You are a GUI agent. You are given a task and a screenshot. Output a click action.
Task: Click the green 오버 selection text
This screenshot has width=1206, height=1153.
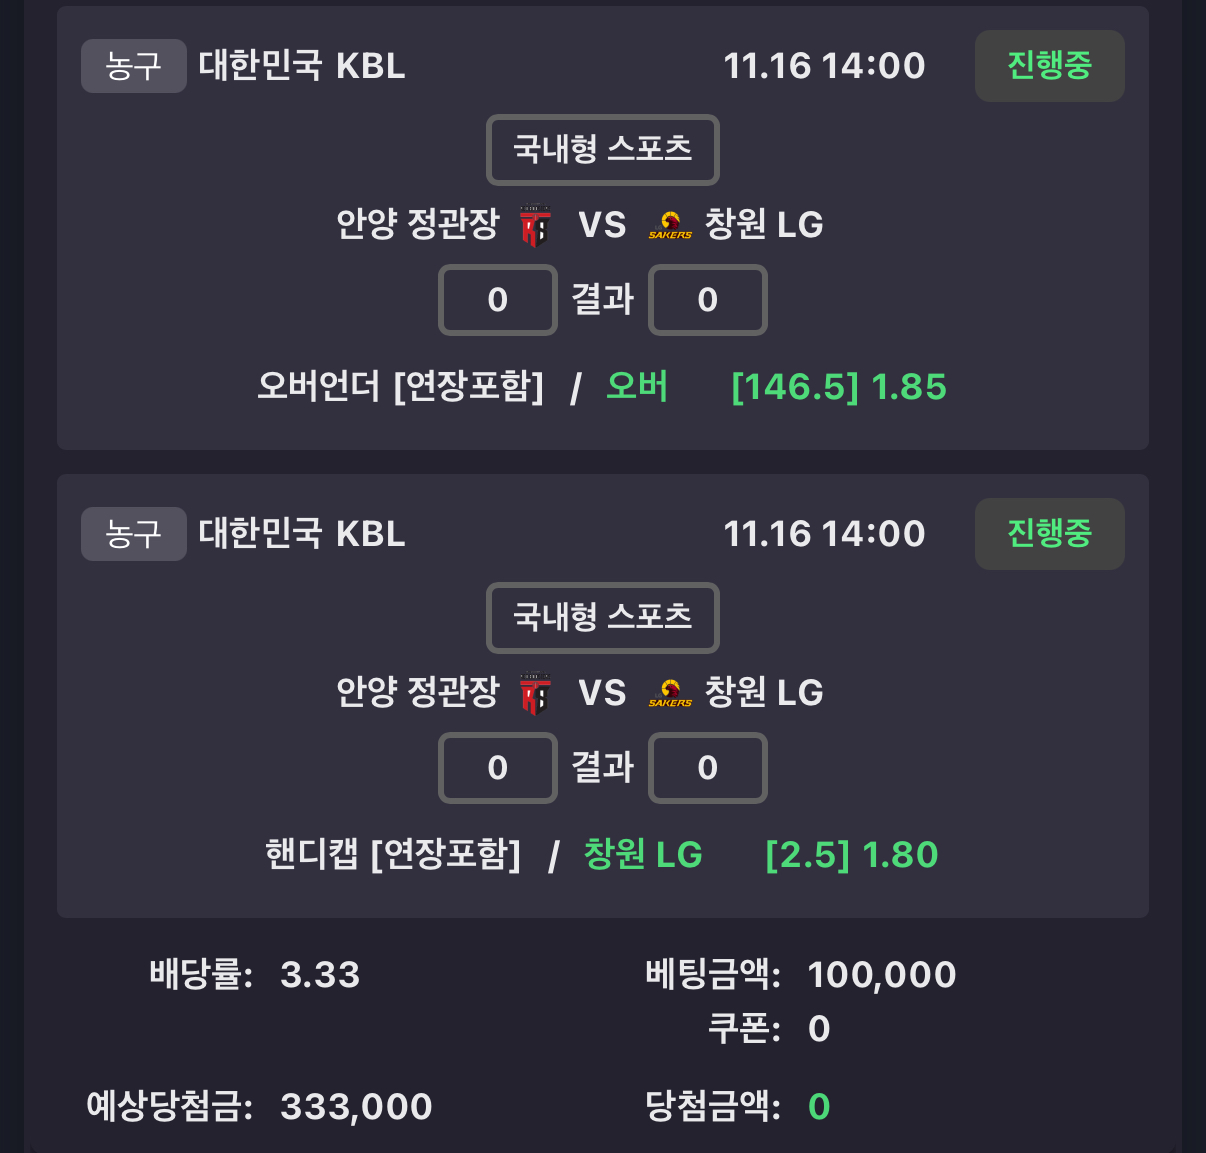coord(637,386)
